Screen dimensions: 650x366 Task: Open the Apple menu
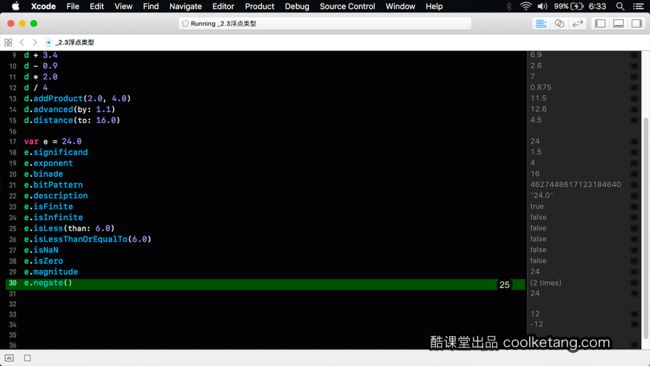(15, 6)
